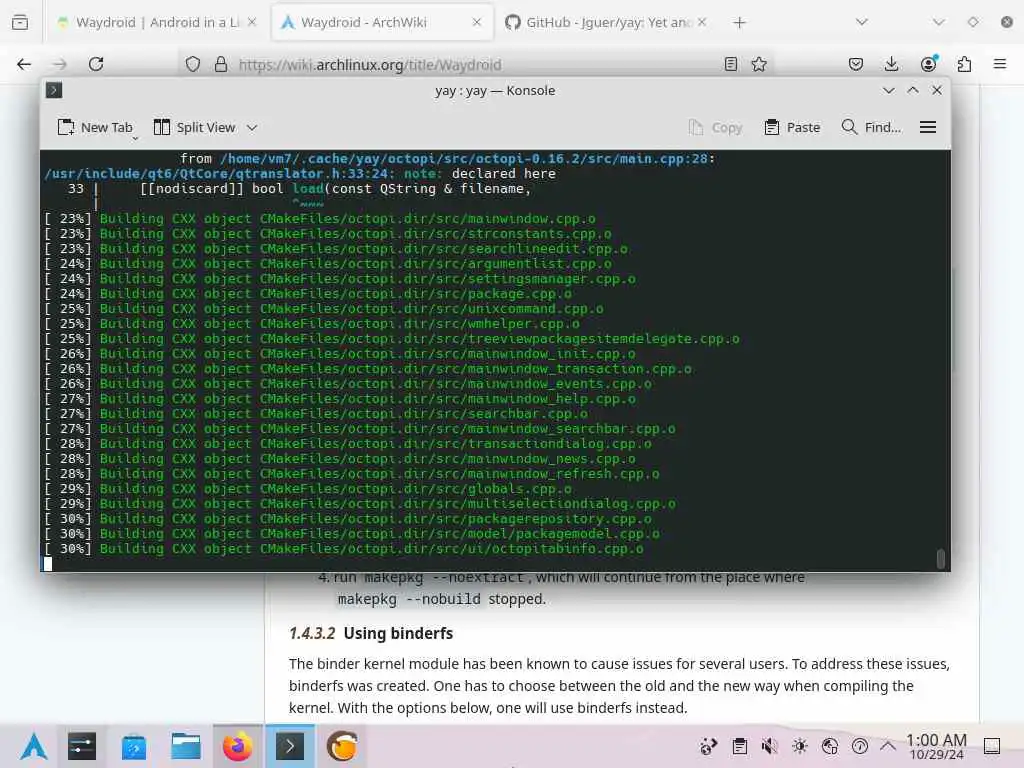Activate Split View in Konsole

point(195,127)
